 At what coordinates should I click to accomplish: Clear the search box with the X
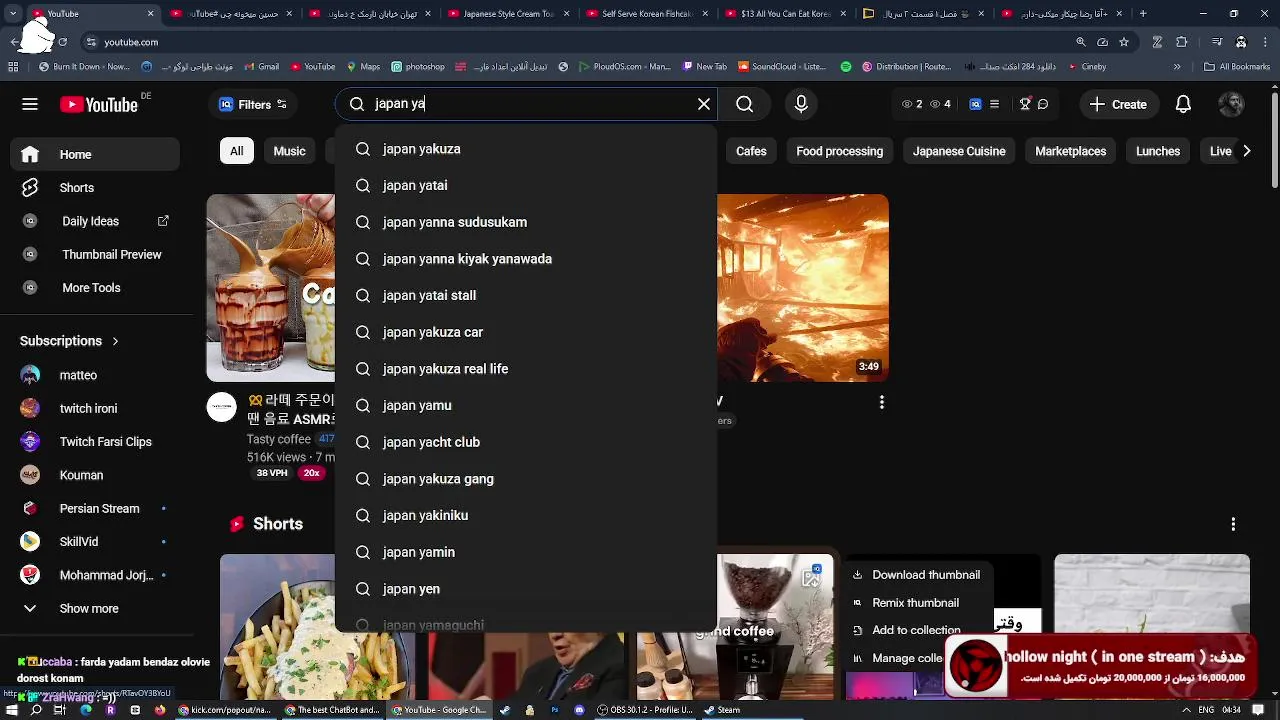(704, 104)
